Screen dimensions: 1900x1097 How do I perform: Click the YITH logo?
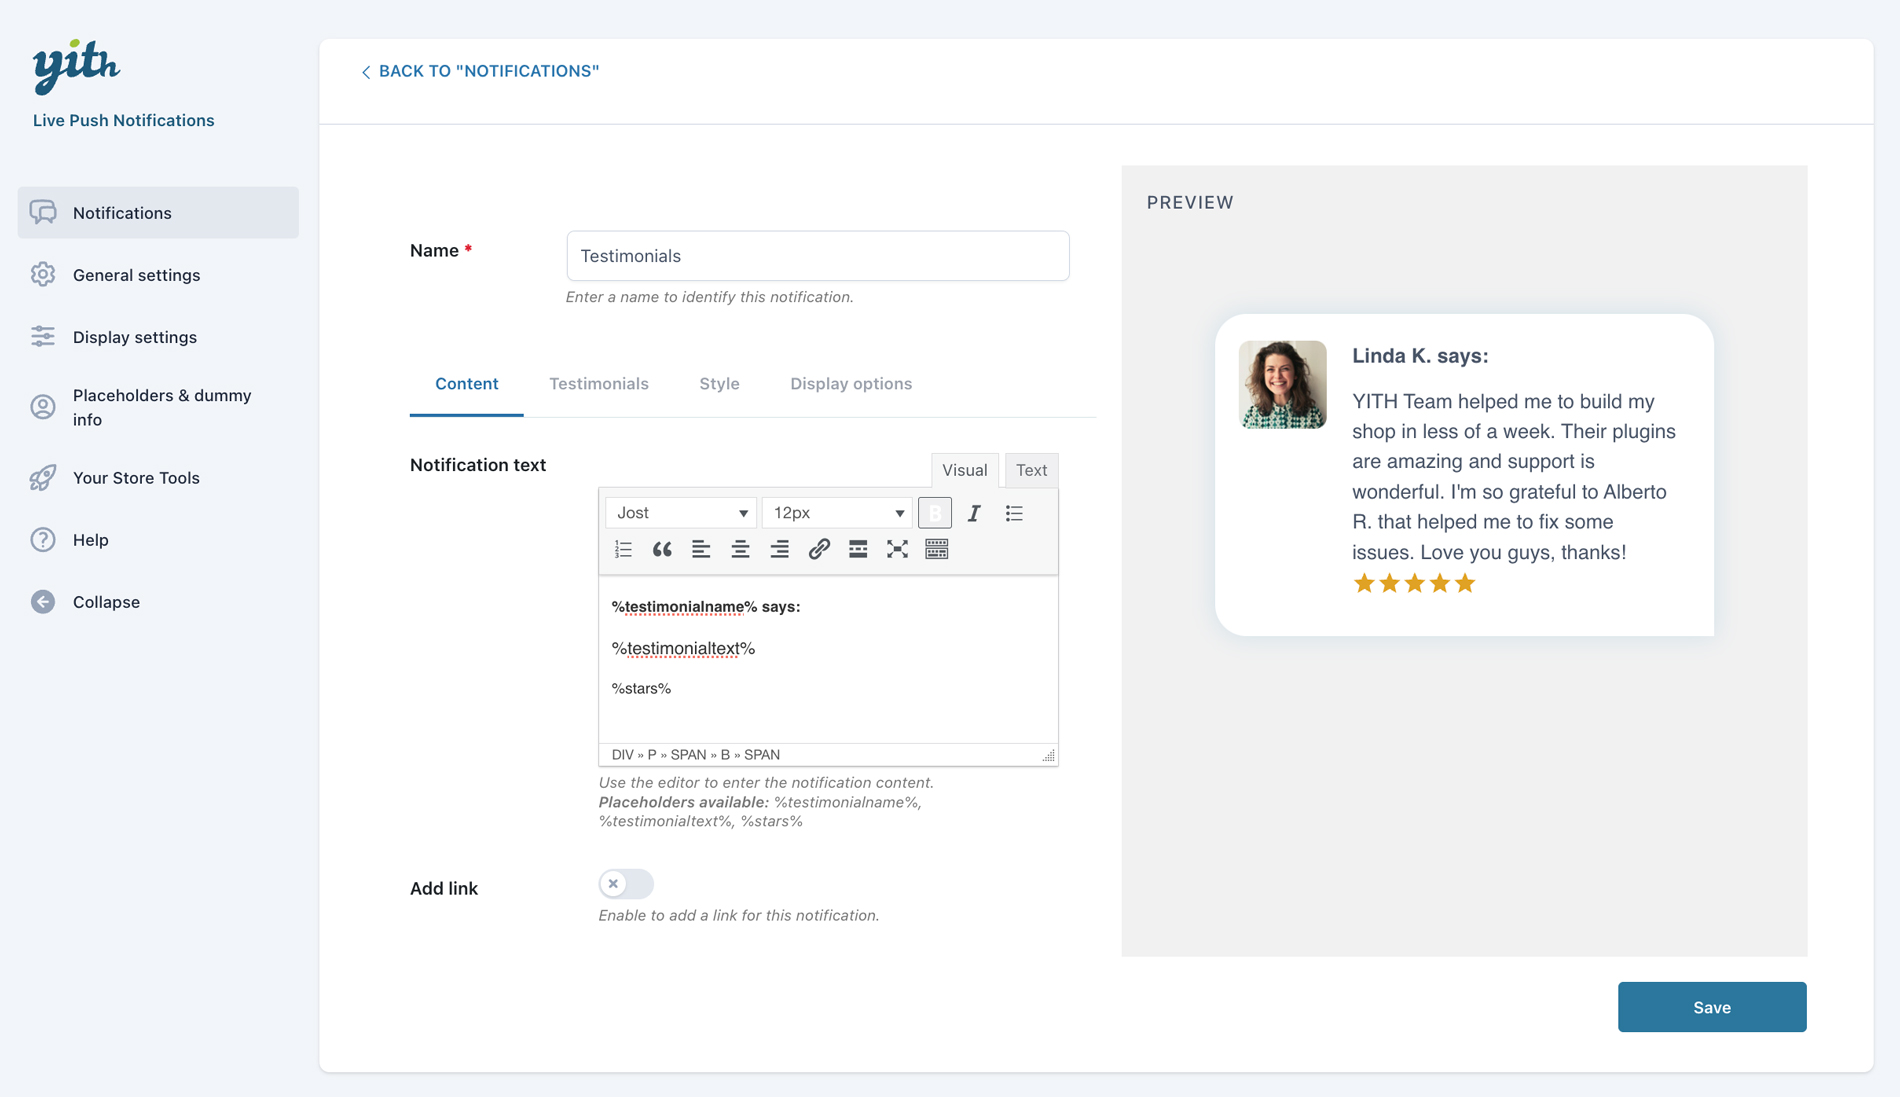[76, 66]
